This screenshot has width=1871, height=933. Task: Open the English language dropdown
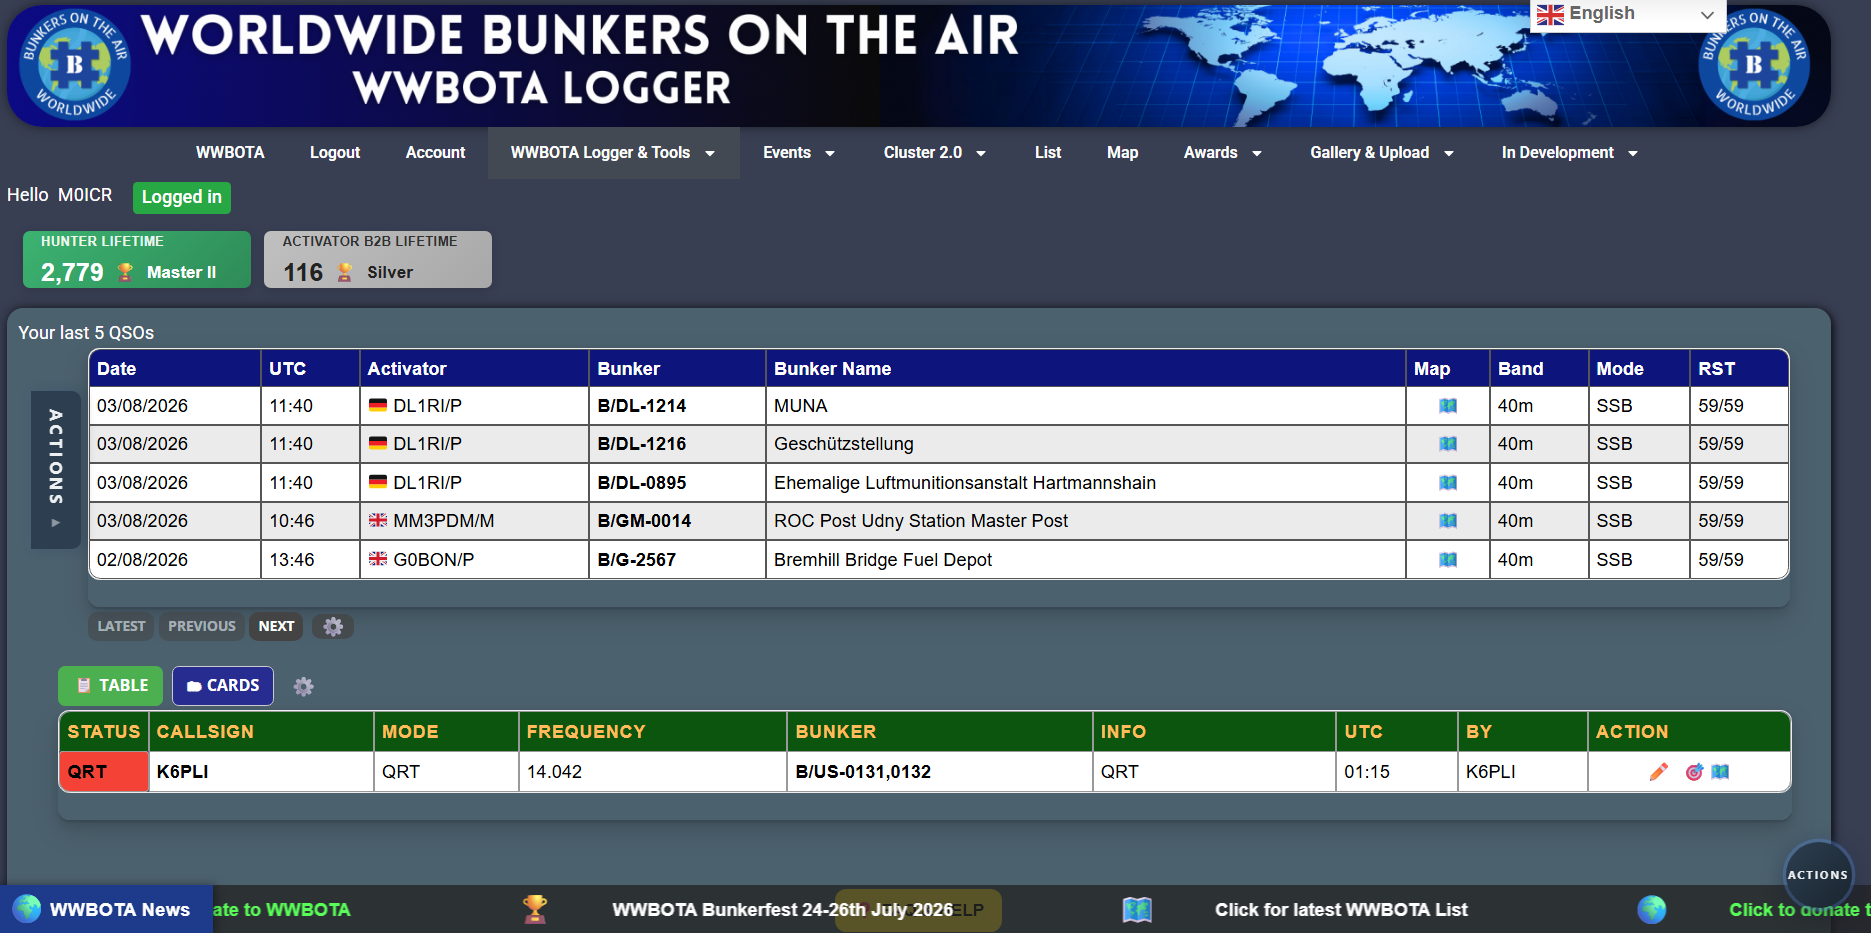coord(1628,15)
